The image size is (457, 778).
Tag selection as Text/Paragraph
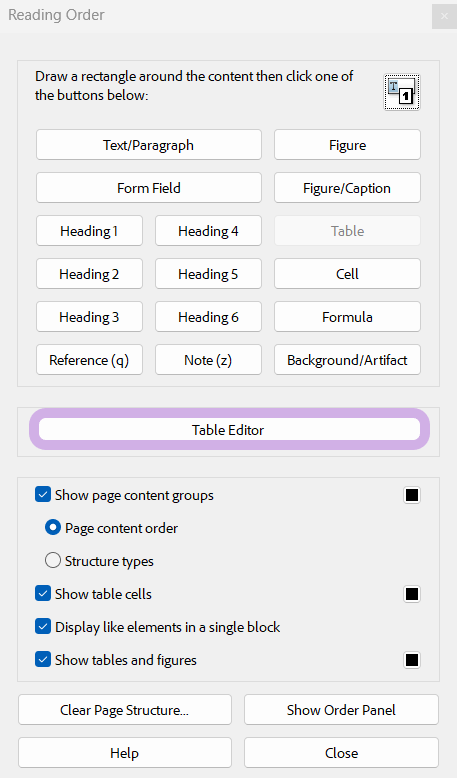tap(148, 145)
